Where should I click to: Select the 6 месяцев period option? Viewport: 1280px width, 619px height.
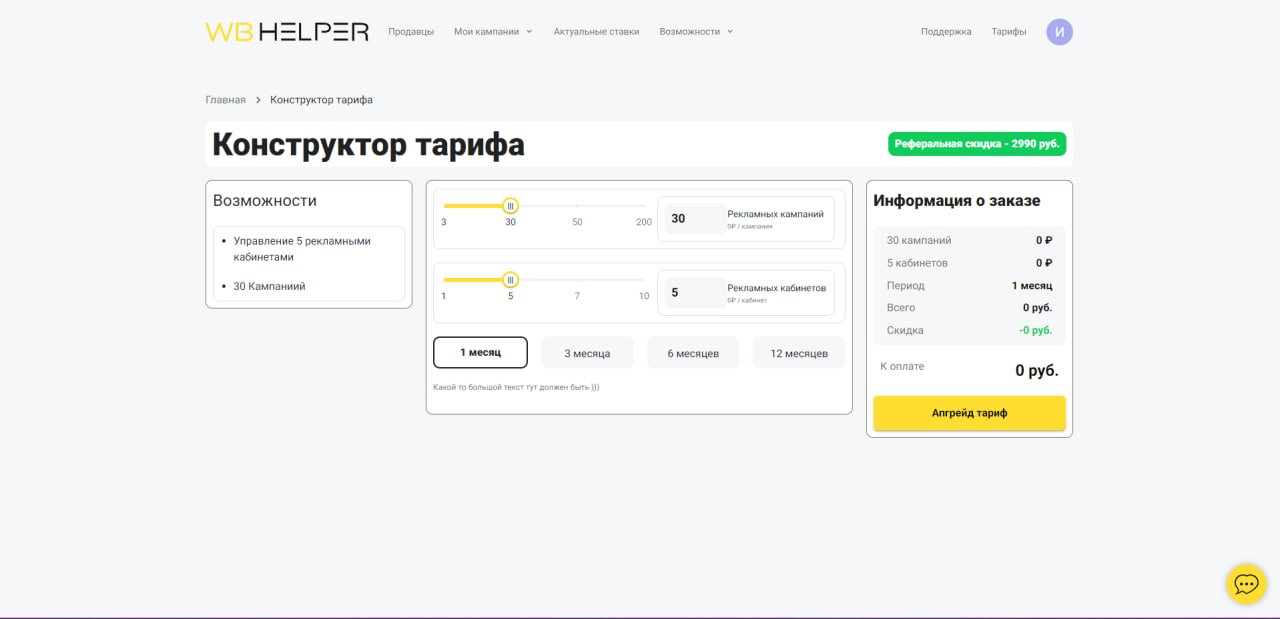click(693, 353)
